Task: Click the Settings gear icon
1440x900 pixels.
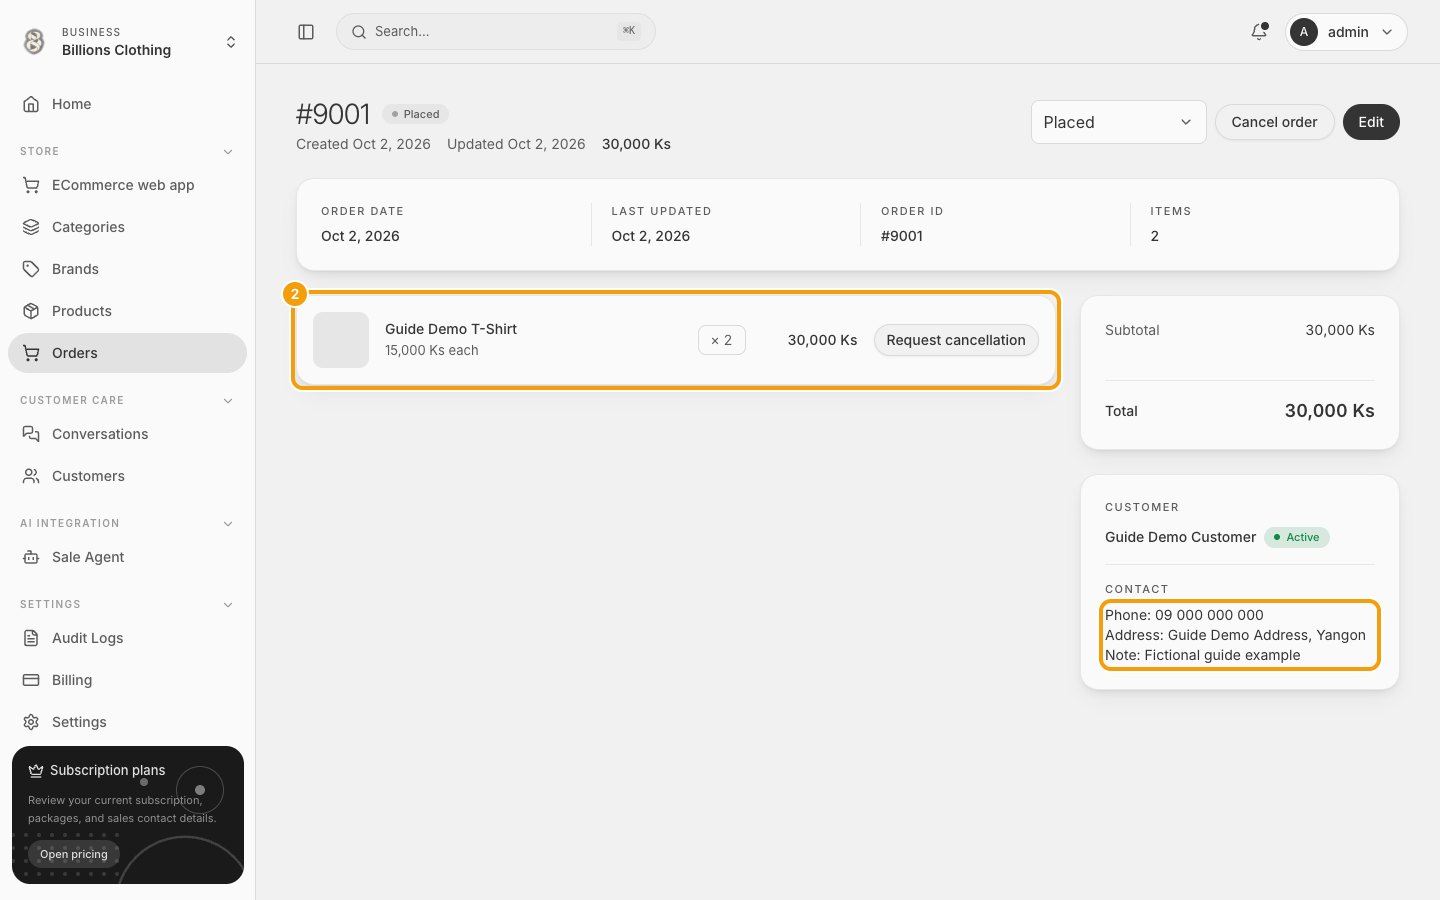Action: tap(31, 722)
